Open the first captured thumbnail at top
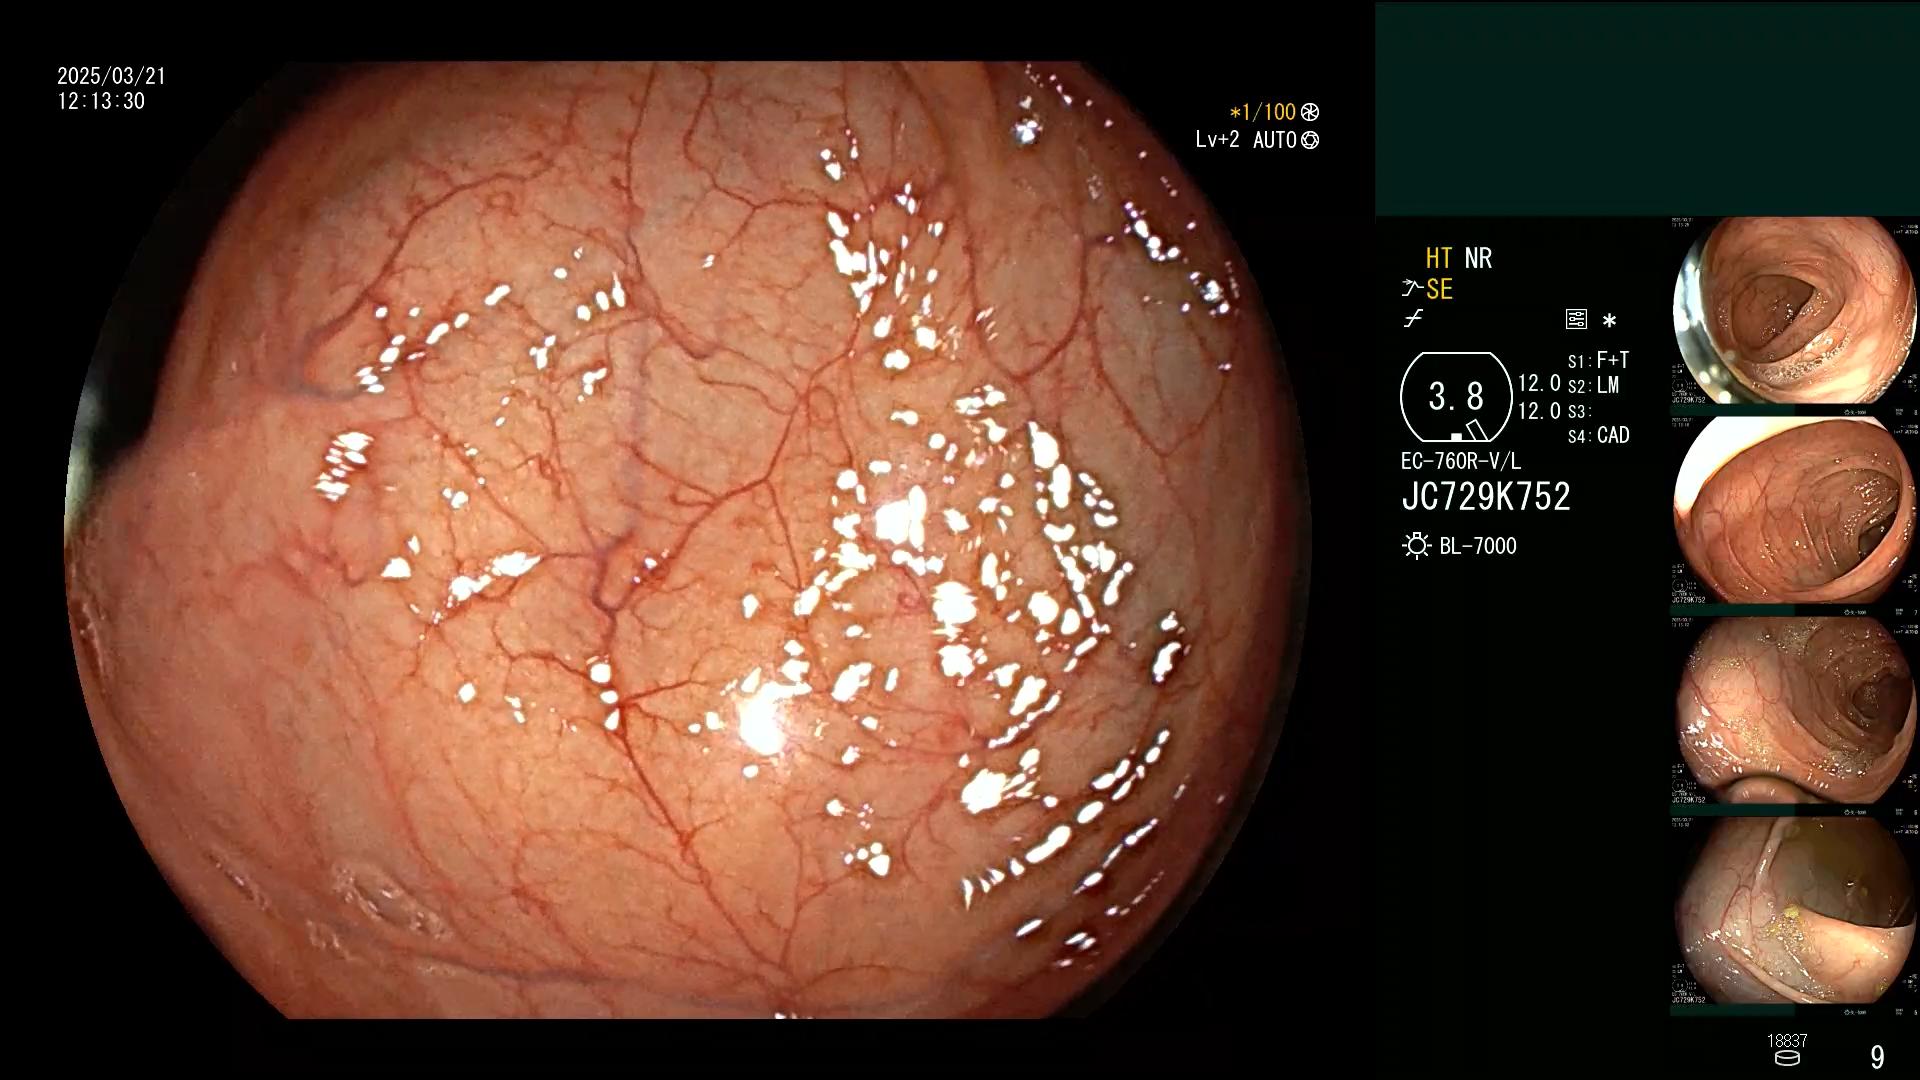 pos(1794,311)
